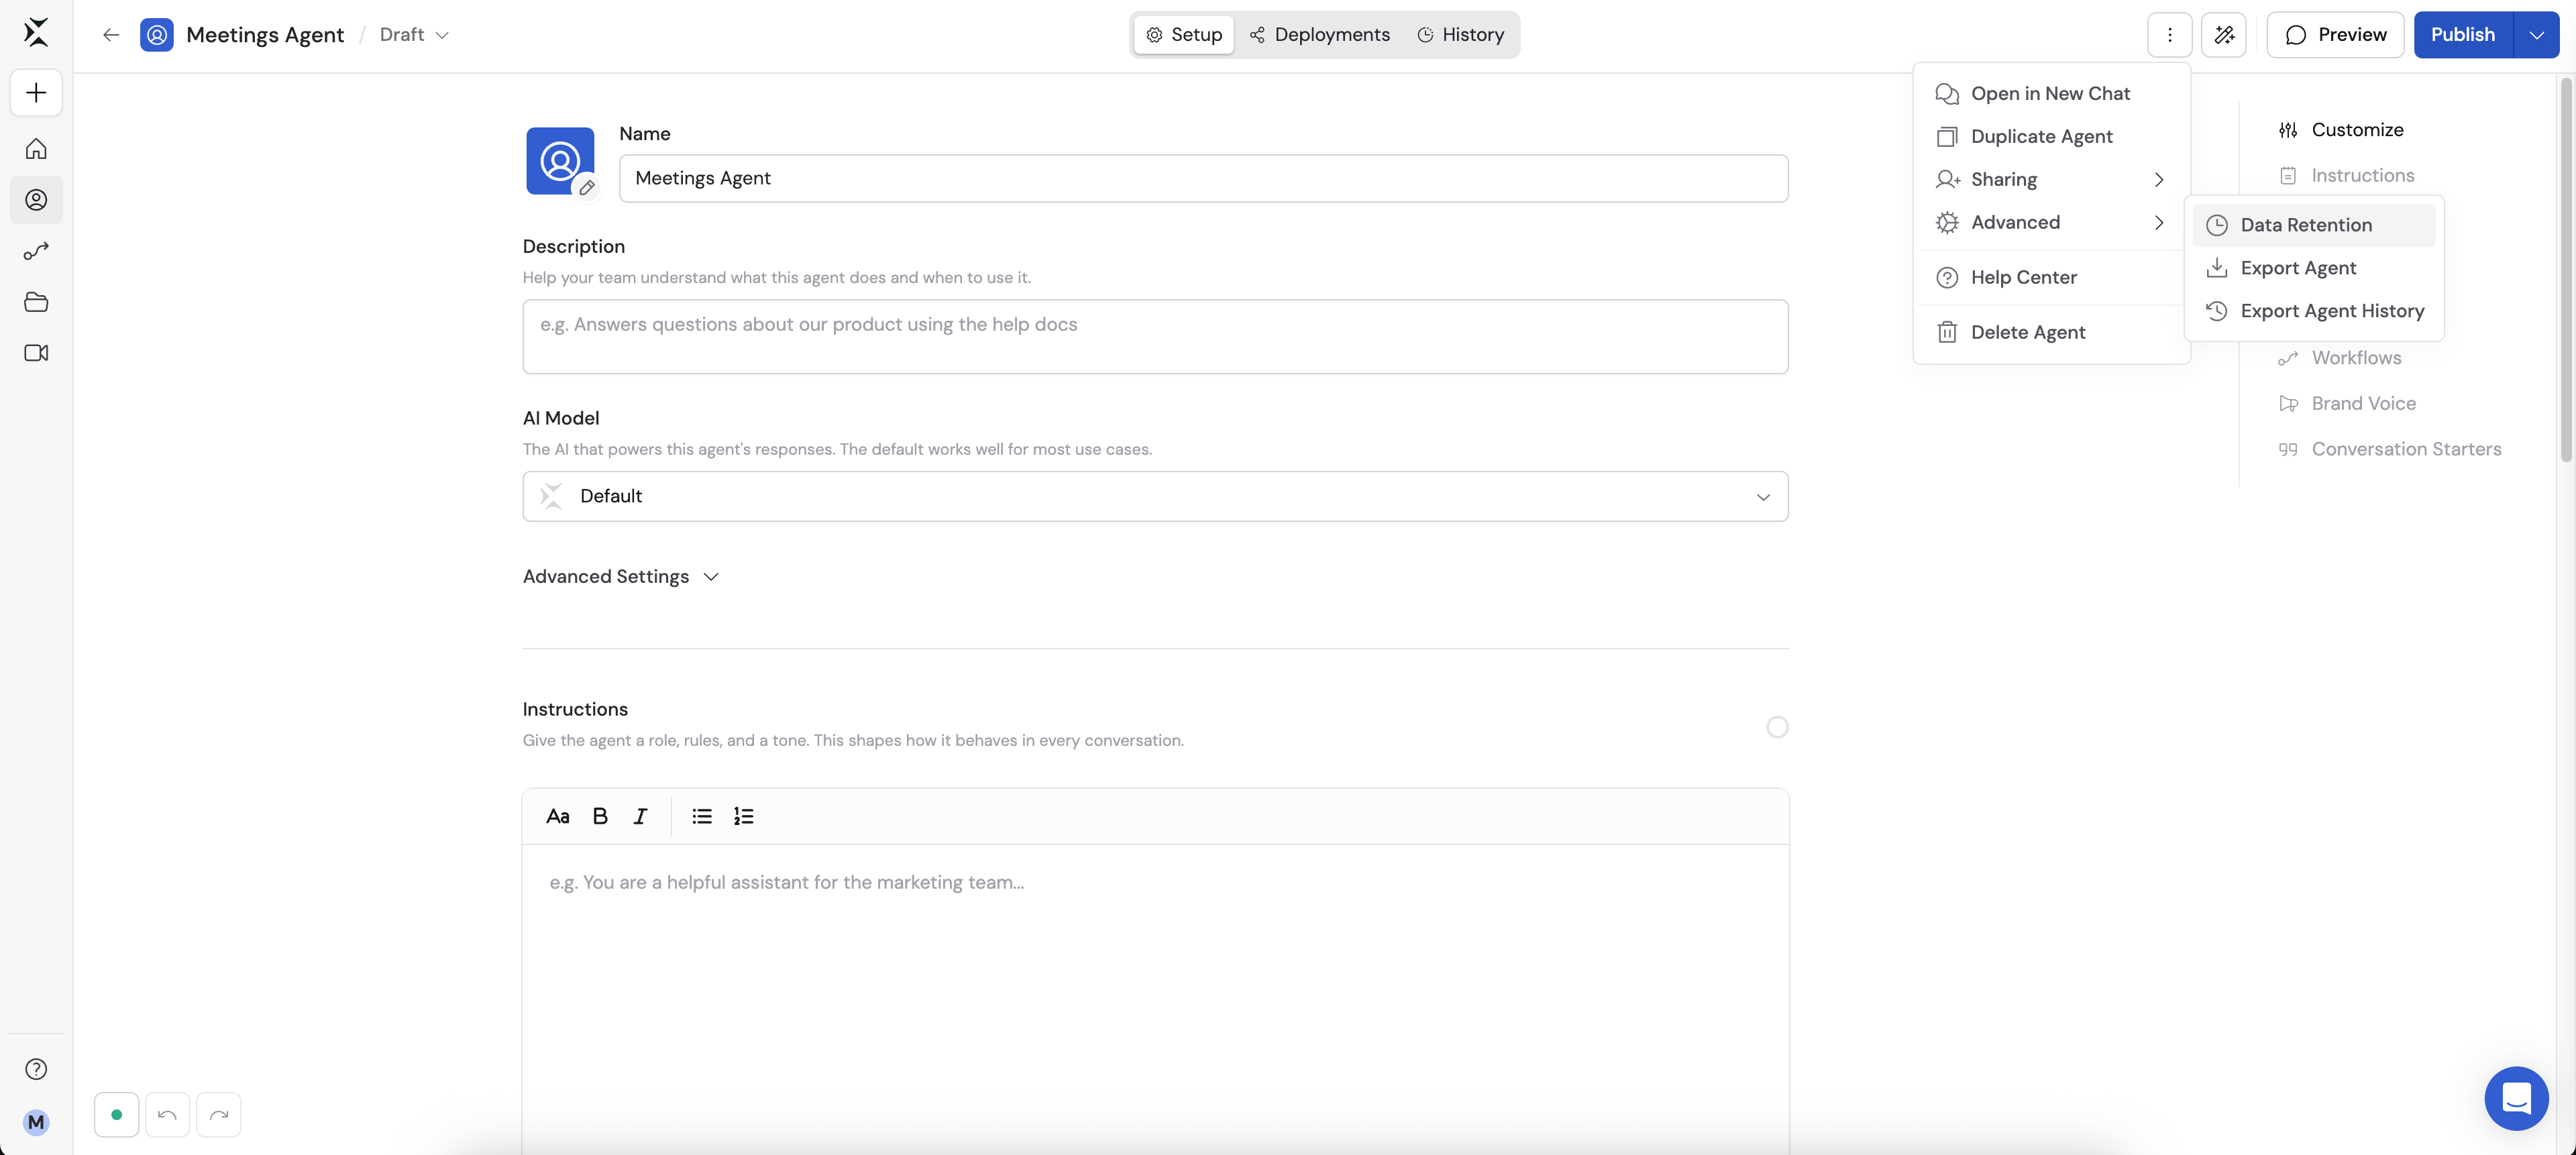
Task: Switch to the History tab
Action: coord(1461,35)
